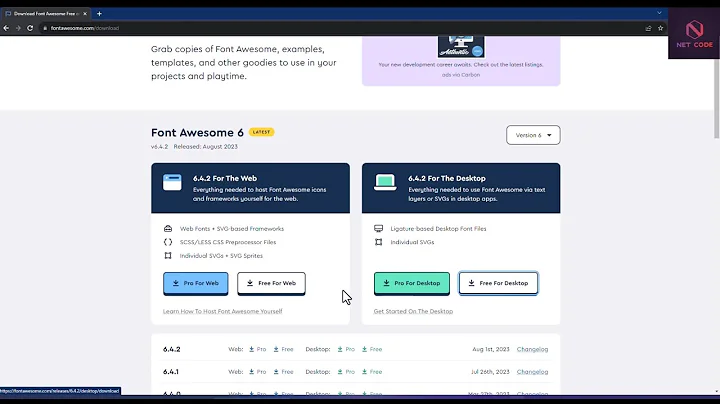Click the SCSS/LESS CSS Preprocessor Files braces icon
This screenshot has width=720, height=404.
(x=168, y=242)
